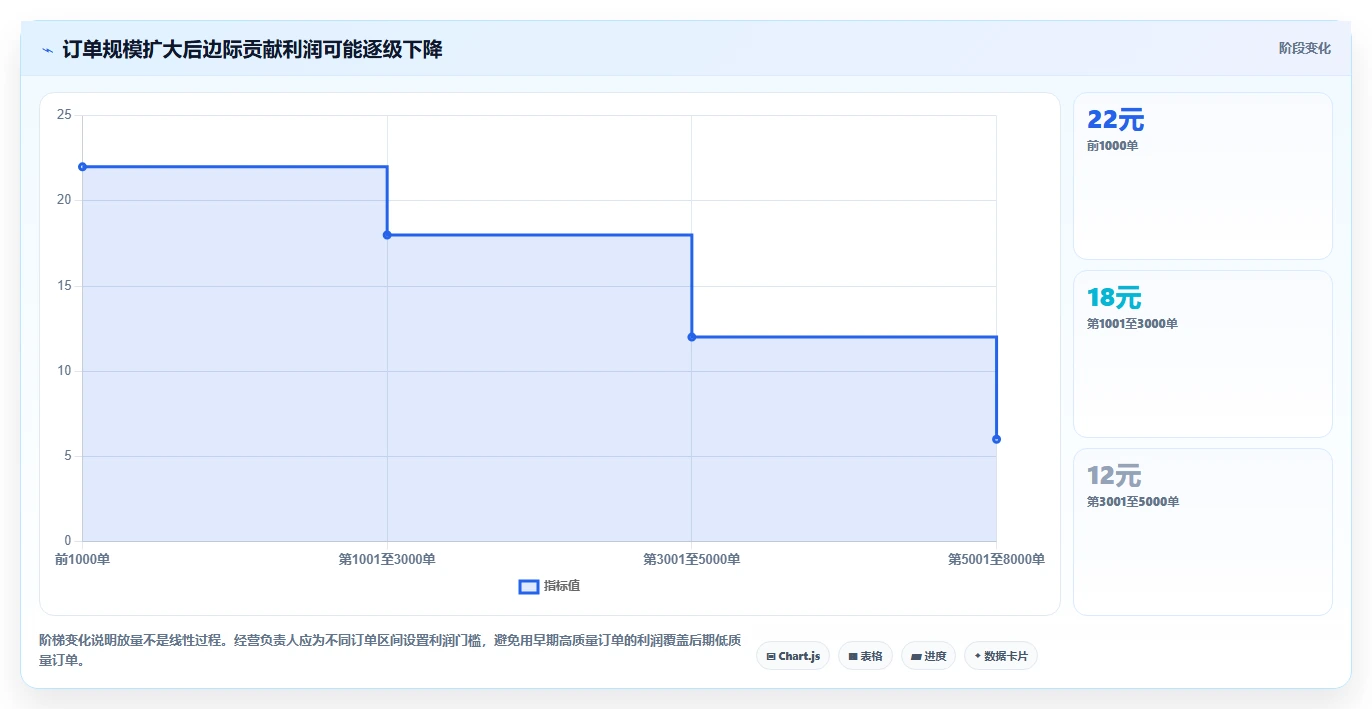Select the 12 data point at 第3001至5000单
Screen dimensions: 1372x709
click(692, 337)
